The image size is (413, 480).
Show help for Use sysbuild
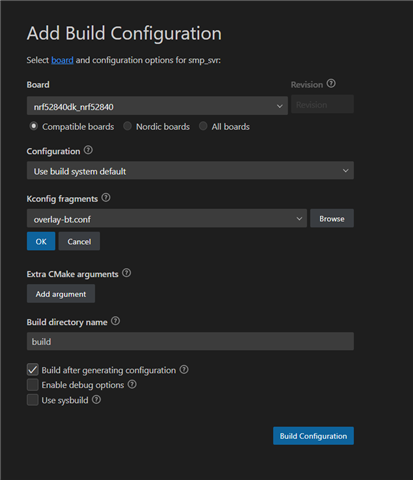click(x=96, y=400)
